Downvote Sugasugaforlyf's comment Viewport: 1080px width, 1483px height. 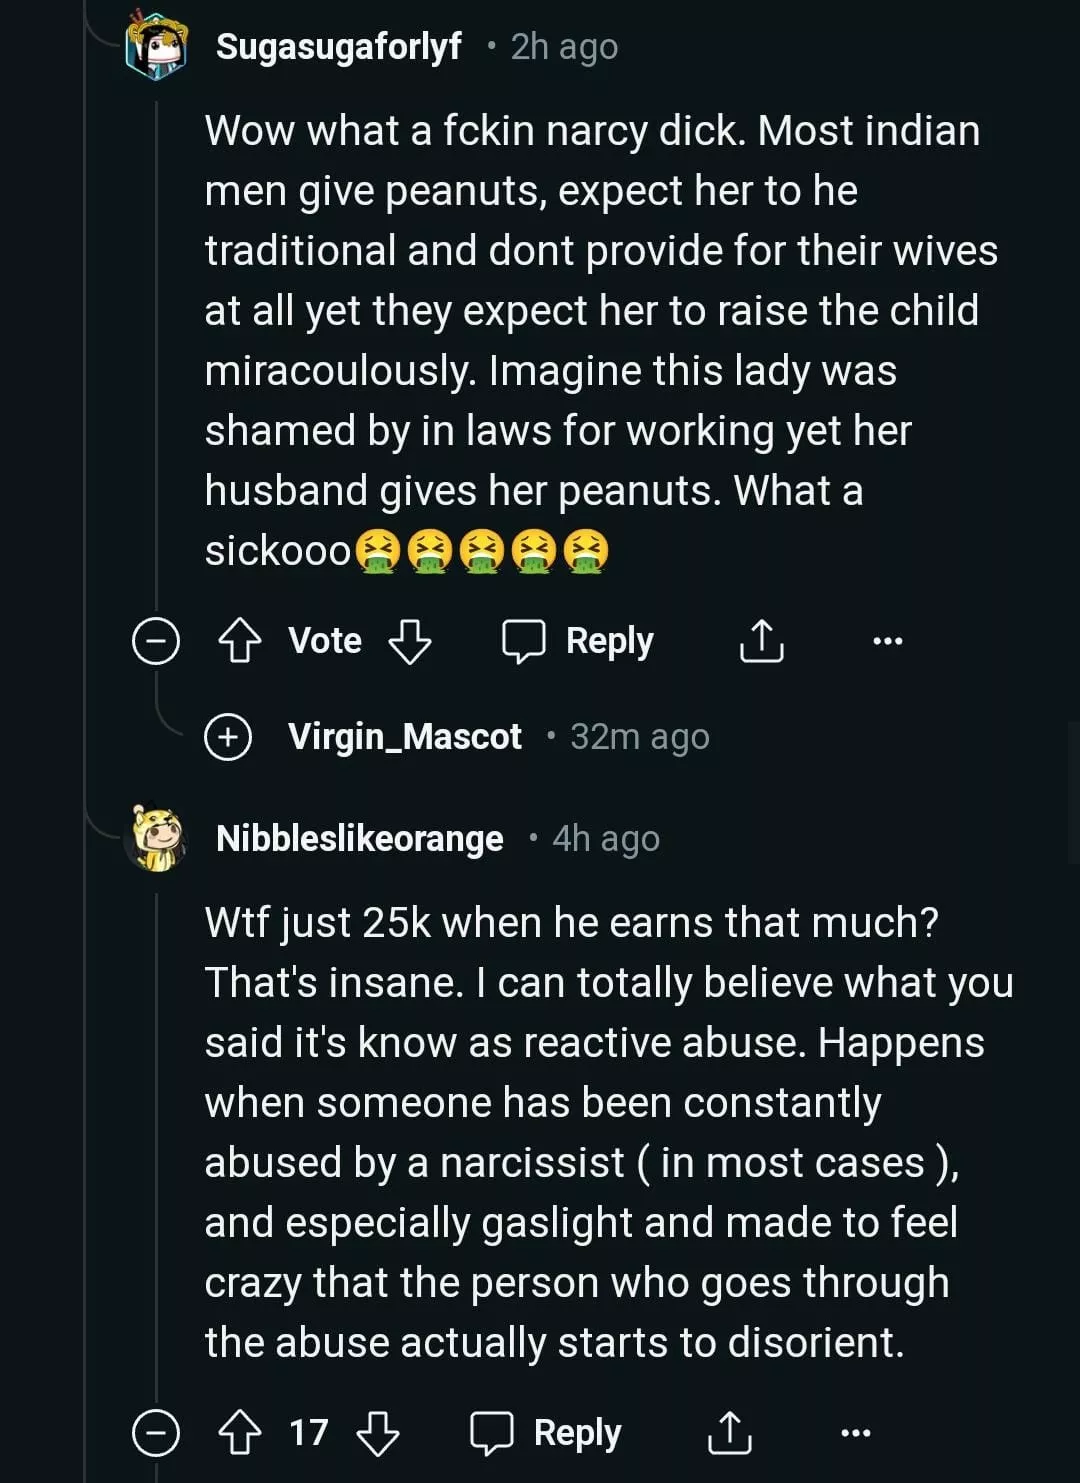[x=409, y=640]
